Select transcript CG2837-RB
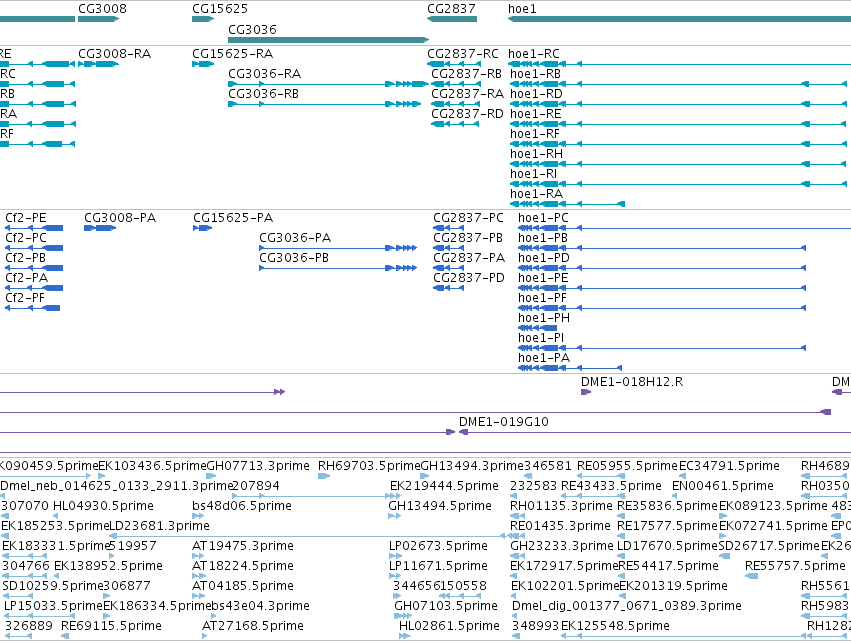This screenshot has height=641, width=851. [x=466, y=74]
